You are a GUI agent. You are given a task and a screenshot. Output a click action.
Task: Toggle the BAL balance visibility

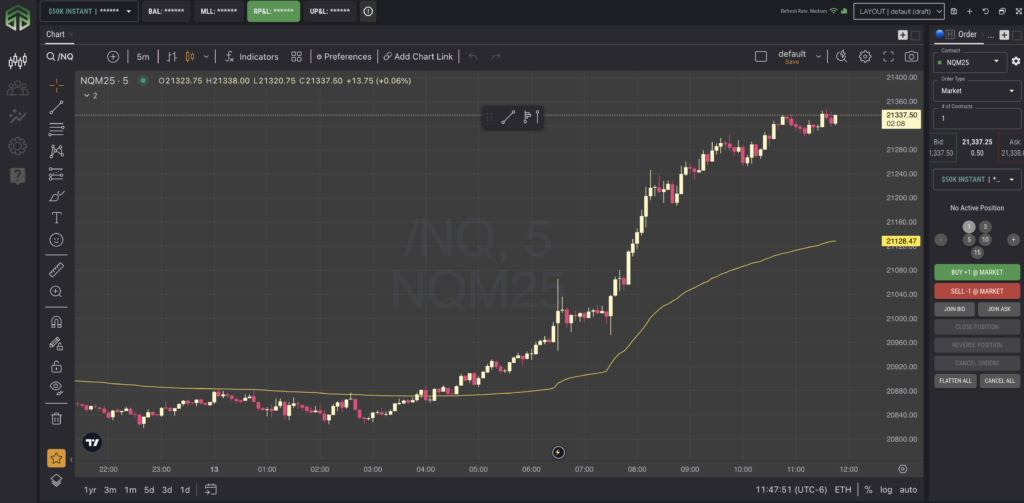coord(166,11)
